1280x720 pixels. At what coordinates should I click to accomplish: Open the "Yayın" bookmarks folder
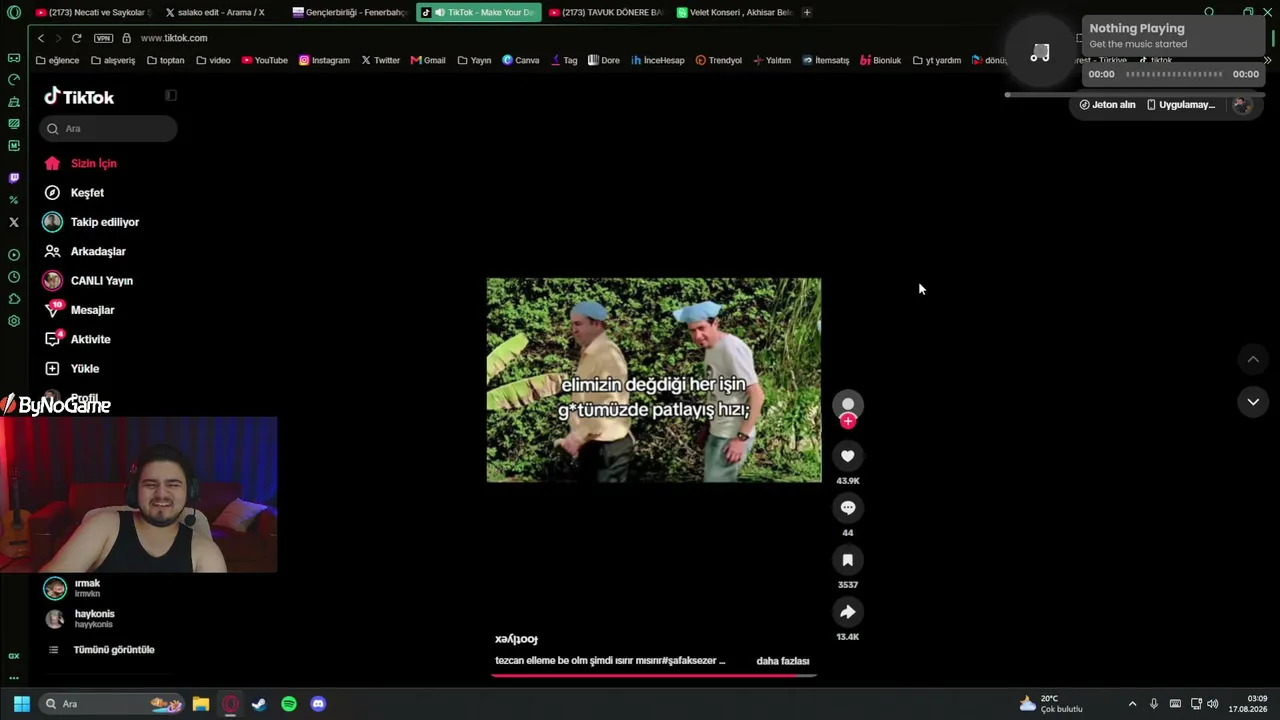(474, 60)
